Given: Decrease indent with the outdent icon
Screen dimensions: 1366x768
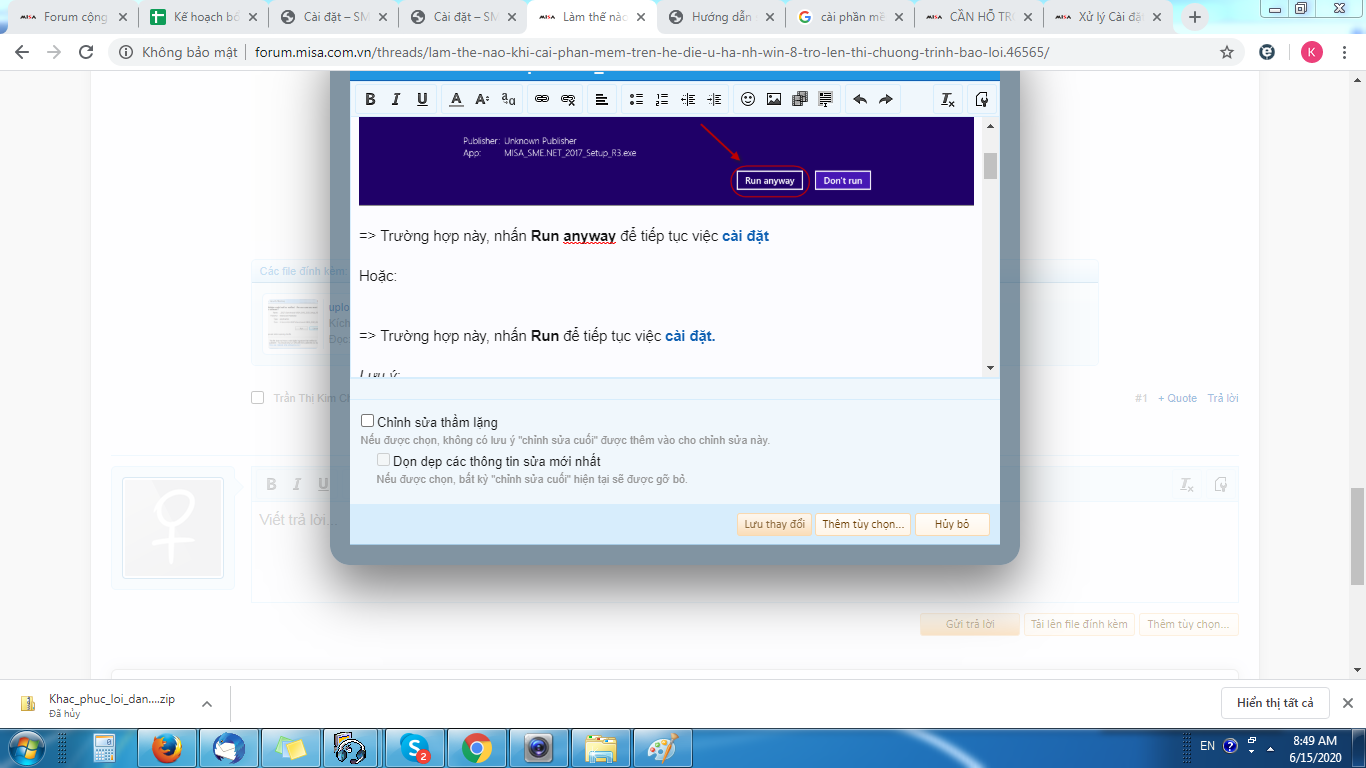Looking at the screenshot, I should pos(688,99).
